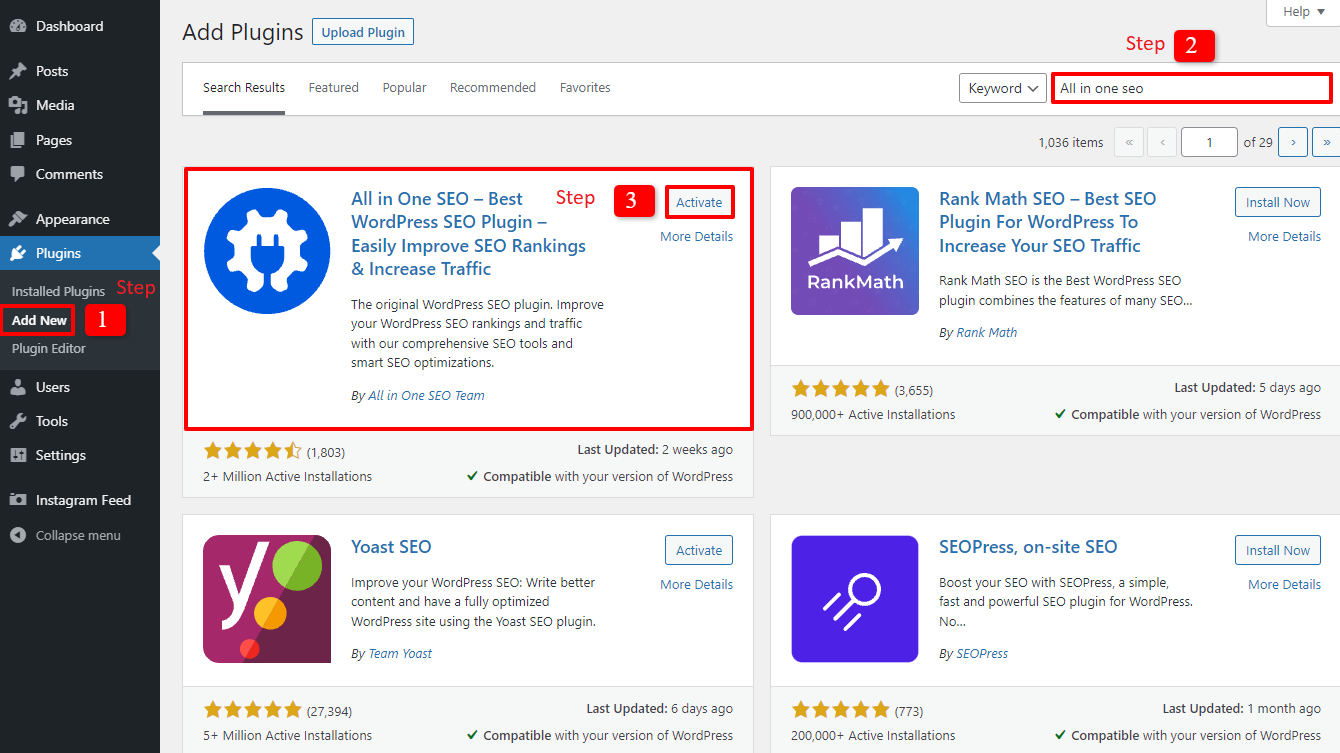
Task: Open the Dashboard icon in sidebar
Action: point(17,26)
